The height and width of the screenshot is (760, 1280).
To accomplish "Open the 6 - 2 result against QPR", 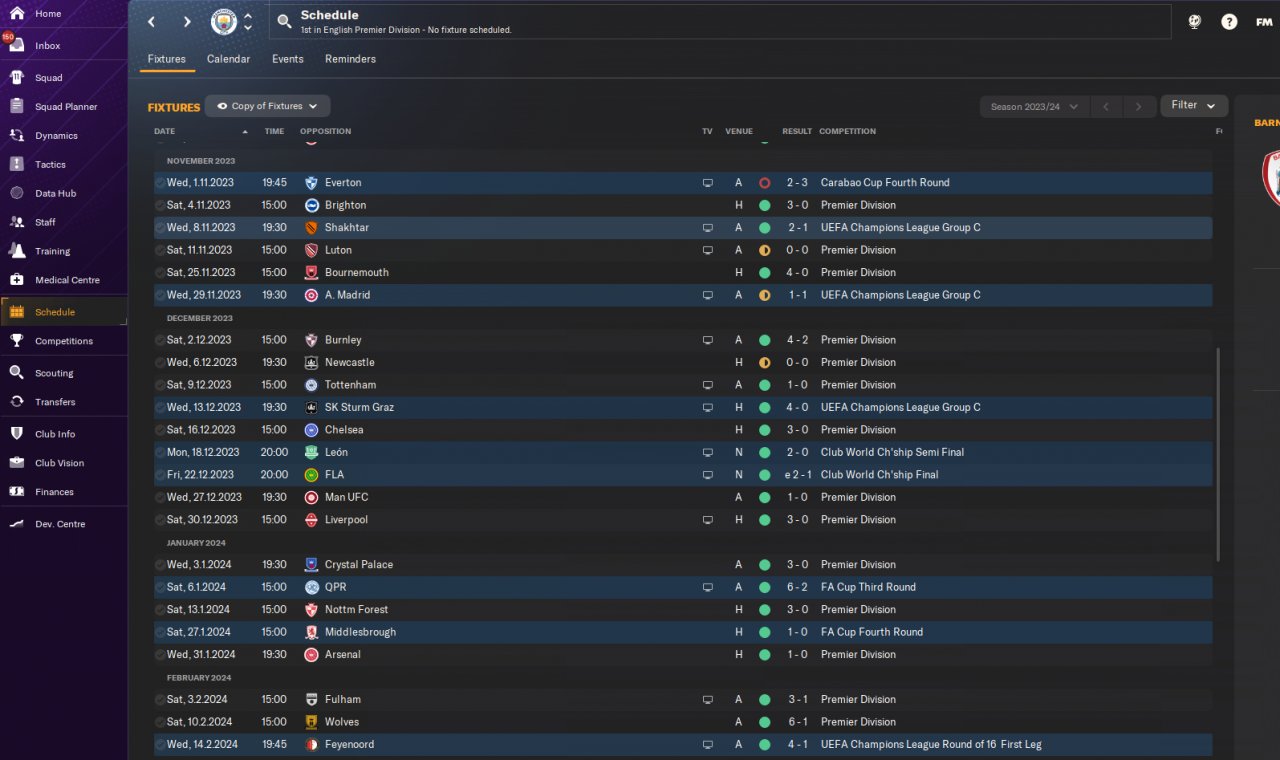I will (x=797, y=587).
